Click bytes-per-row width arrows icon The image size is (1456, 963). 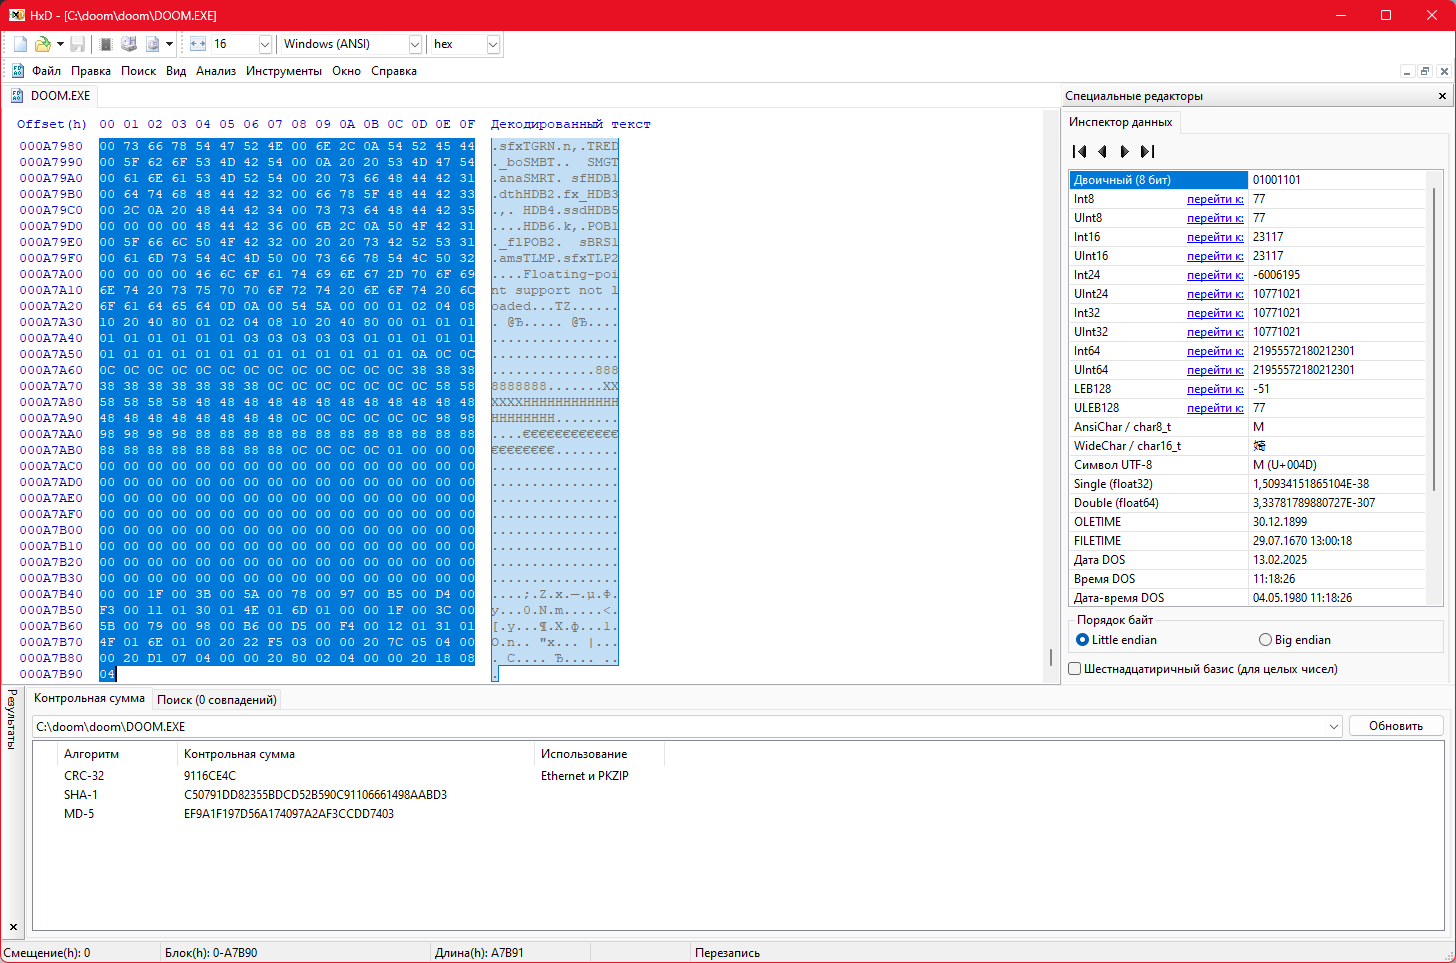[x=197, y=44]
